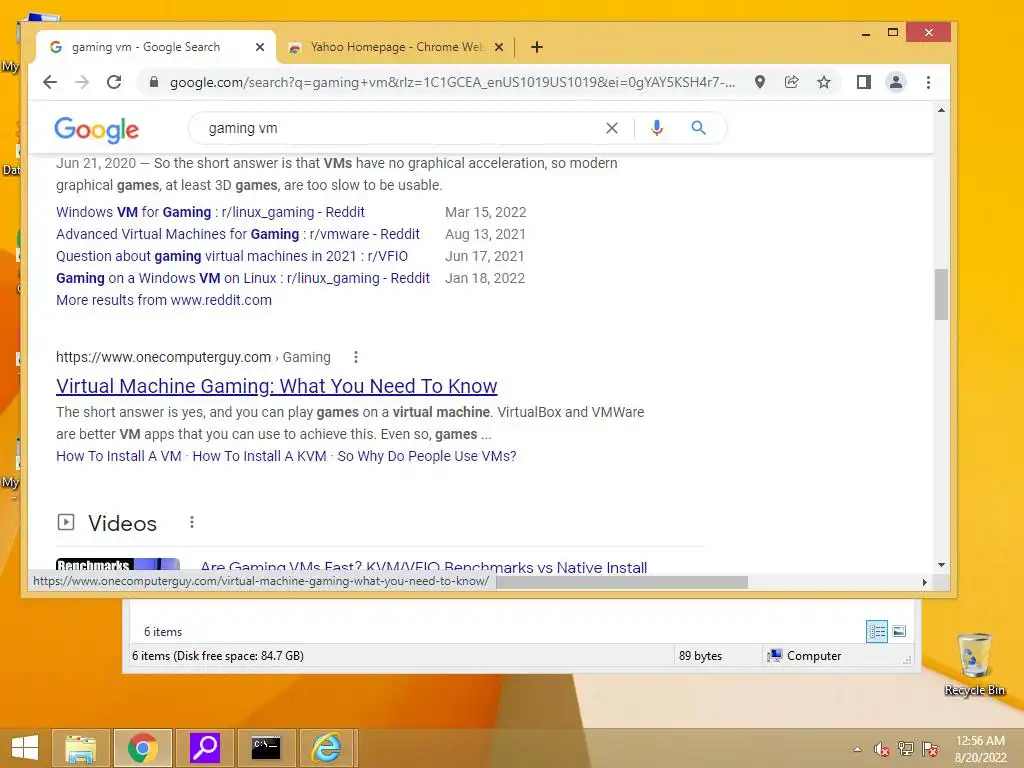Screen dimensions: 1024x768
Task: Follow the How To Install A VM sitelink
Action: point(119,456)
